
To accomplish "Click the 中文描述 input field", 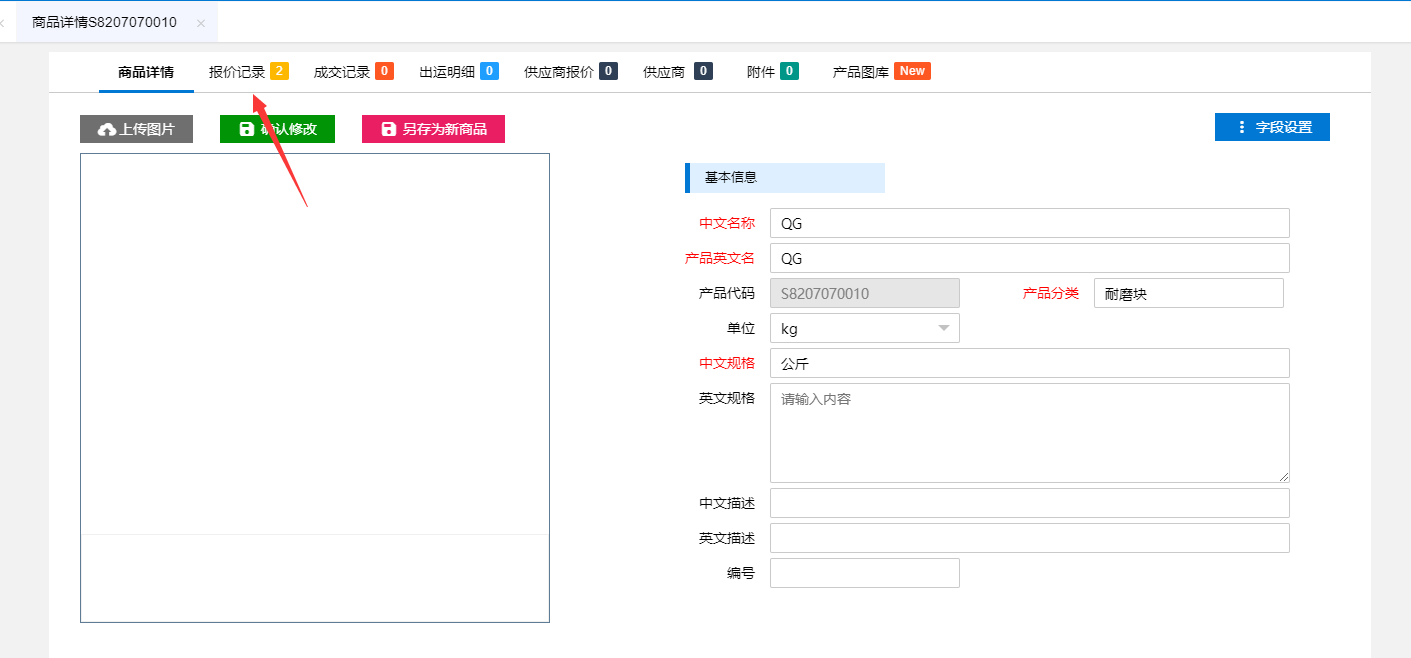I will (x=1029, y=503).
